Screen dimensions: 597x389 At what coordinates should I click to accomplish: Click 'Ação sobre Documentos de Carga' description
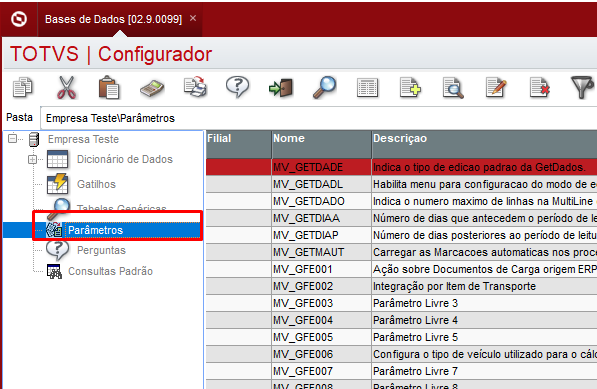click(x=485, y=269)
